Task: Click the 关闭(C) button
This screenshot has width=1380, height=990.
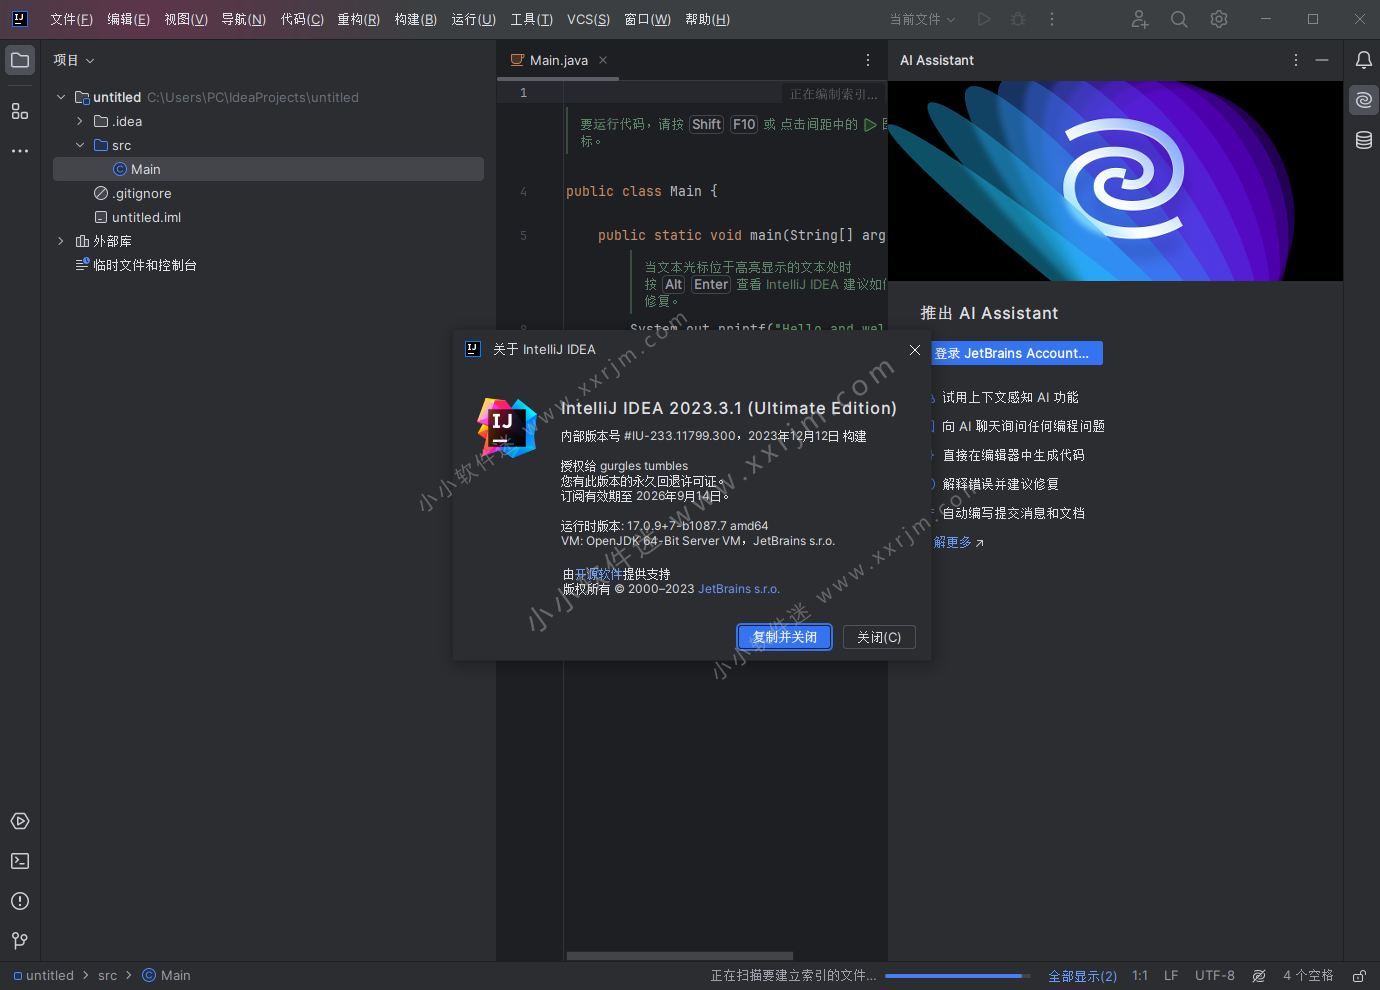Action: (879, 637)
